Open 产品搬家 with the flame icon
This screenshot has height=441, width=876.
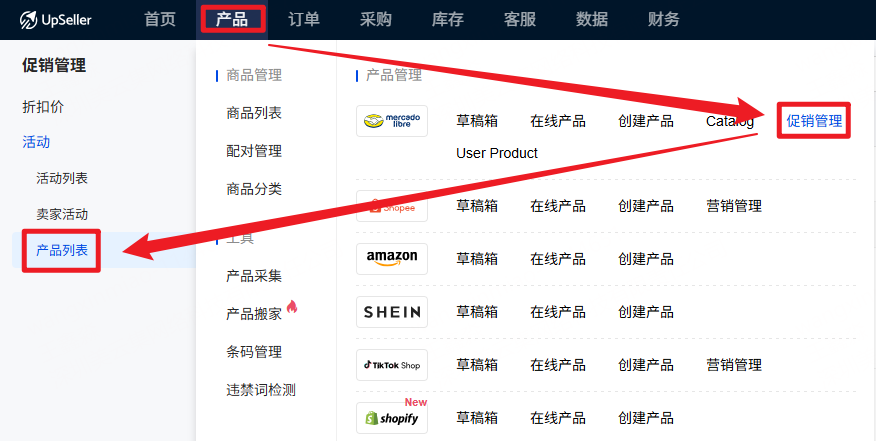[x=254, y=314]
